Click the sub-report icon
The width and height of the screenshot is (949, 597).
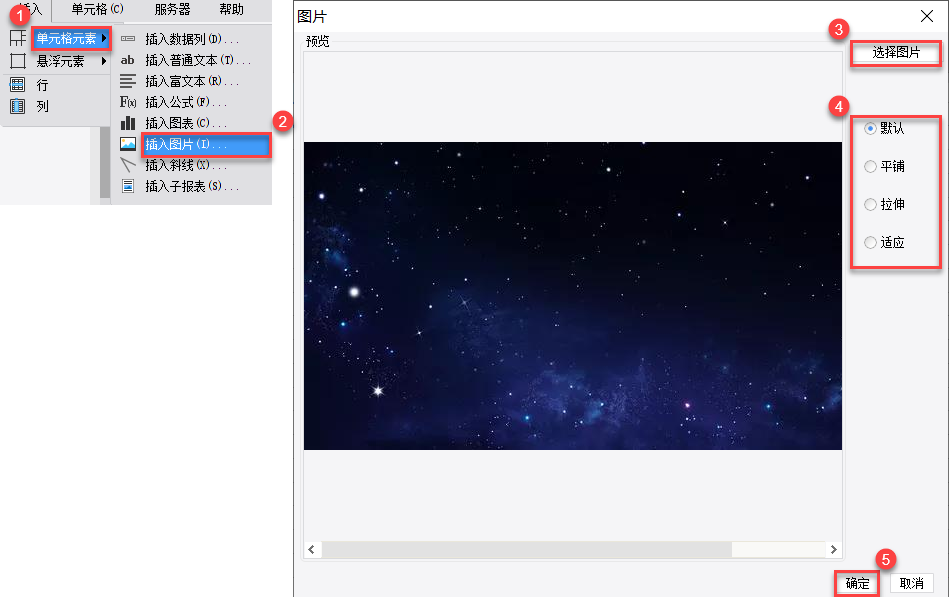128,186
